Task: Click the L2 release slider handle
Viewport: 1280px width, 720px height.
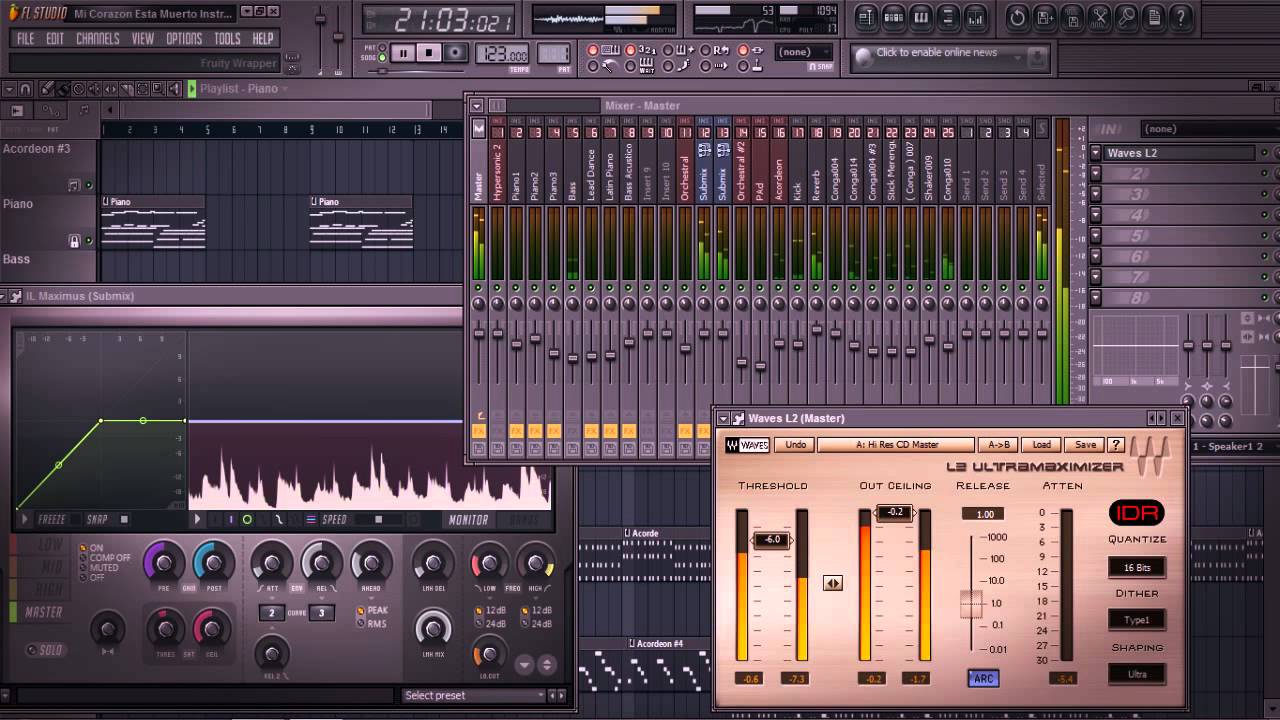Action: click(971, 604)
